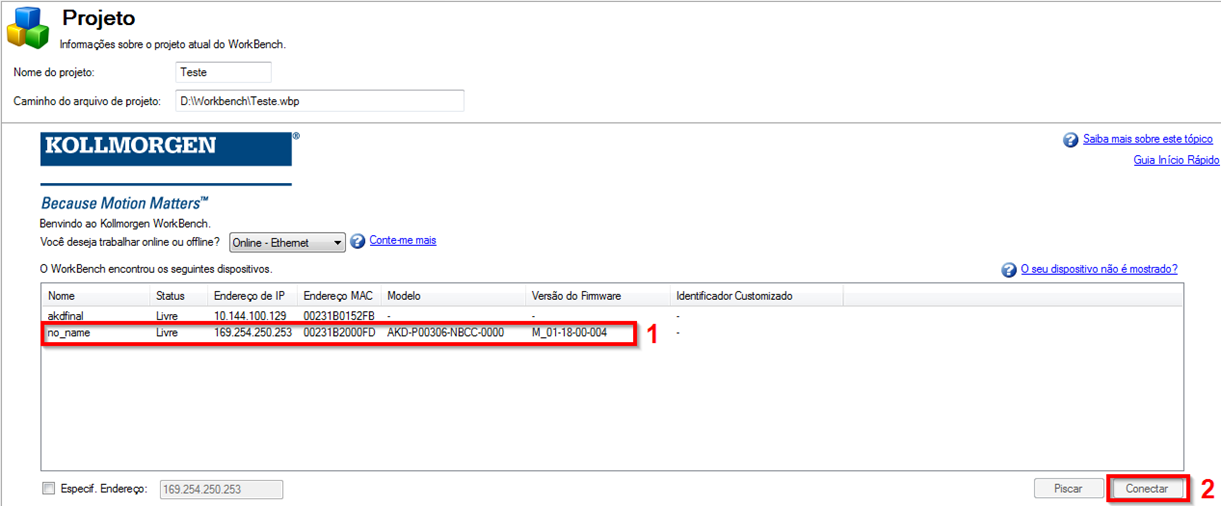Image resolution: width=1221 pixels, height=506 pixels.
Task: Sort by Endereço MAC column header
Action: pos(341,296)
